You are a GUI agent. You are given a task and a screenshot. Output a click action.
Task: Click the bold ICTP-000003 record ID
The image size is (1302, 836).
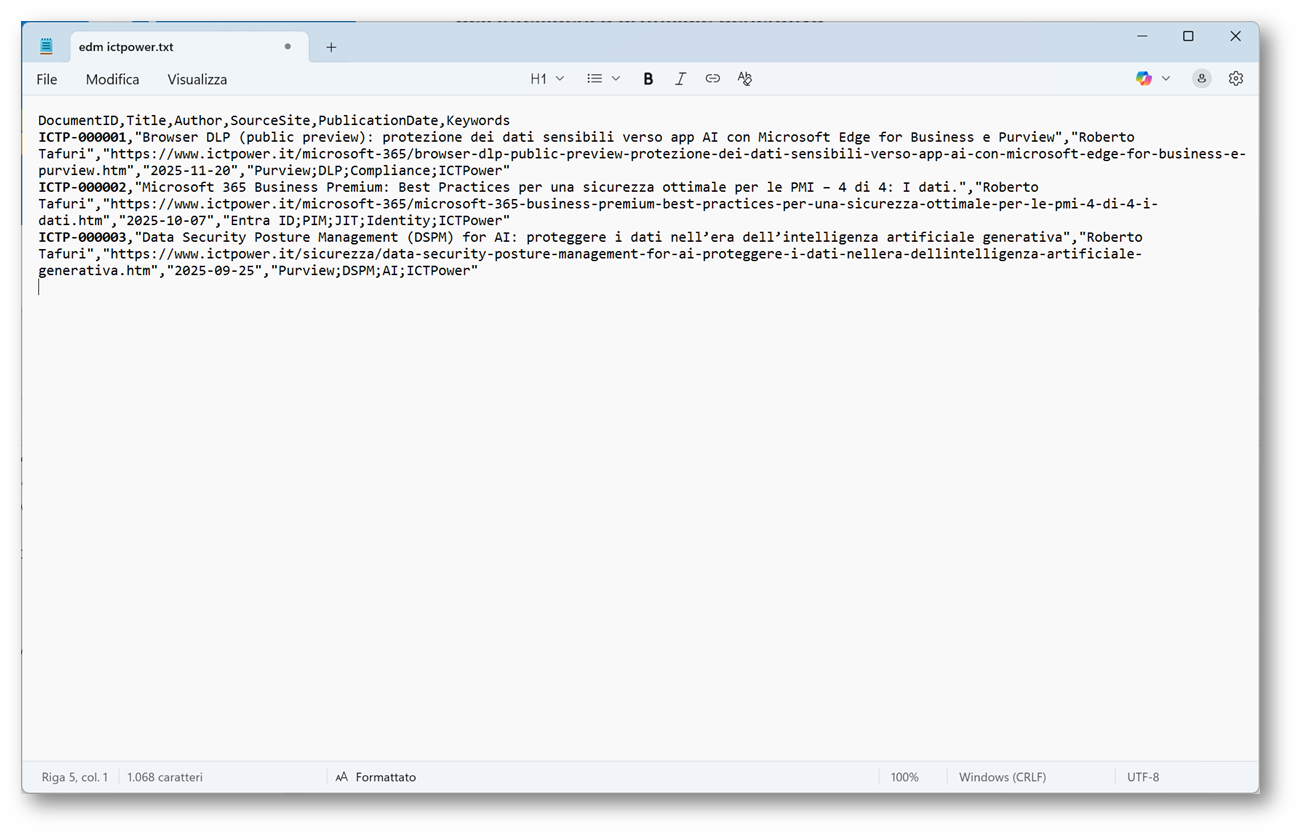tap(83, 237)
